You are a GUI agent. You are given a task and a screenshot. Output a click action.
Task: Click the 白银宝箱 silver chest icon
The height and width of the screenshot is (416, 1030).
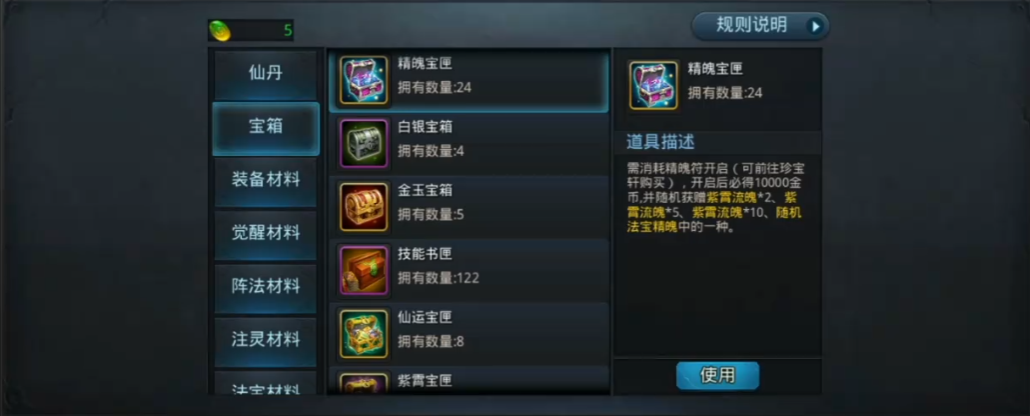[364, 144]
